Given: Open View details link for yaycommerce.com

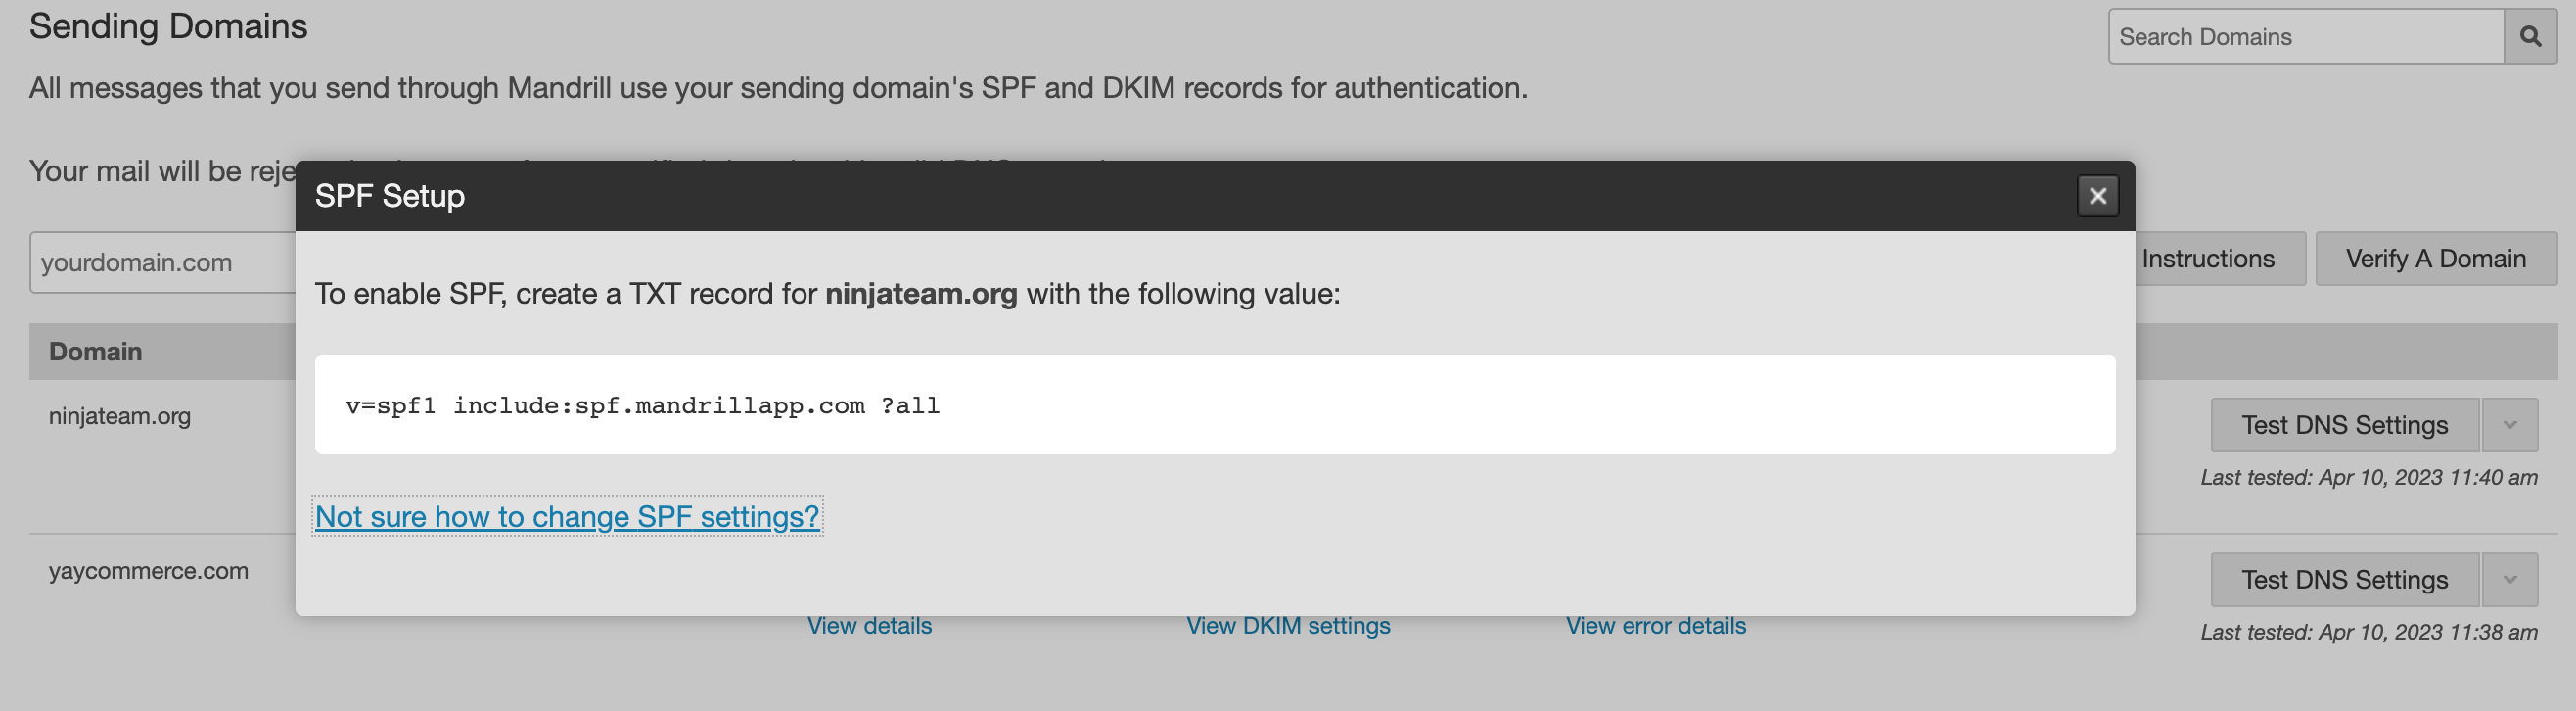Looking at the screenshot, I should tap(869, 626).
